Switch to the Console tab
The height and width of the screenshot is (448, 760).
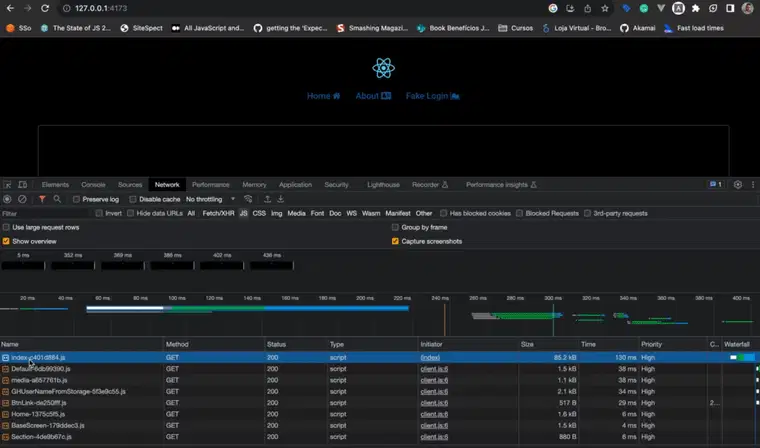click(93, 185)
